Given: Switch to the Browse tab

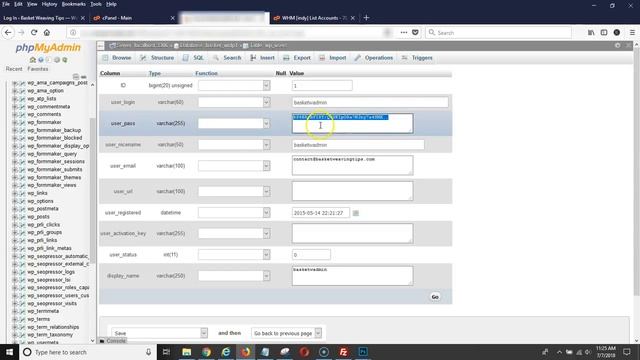Looking at the screenshot, I should point(117,58).
